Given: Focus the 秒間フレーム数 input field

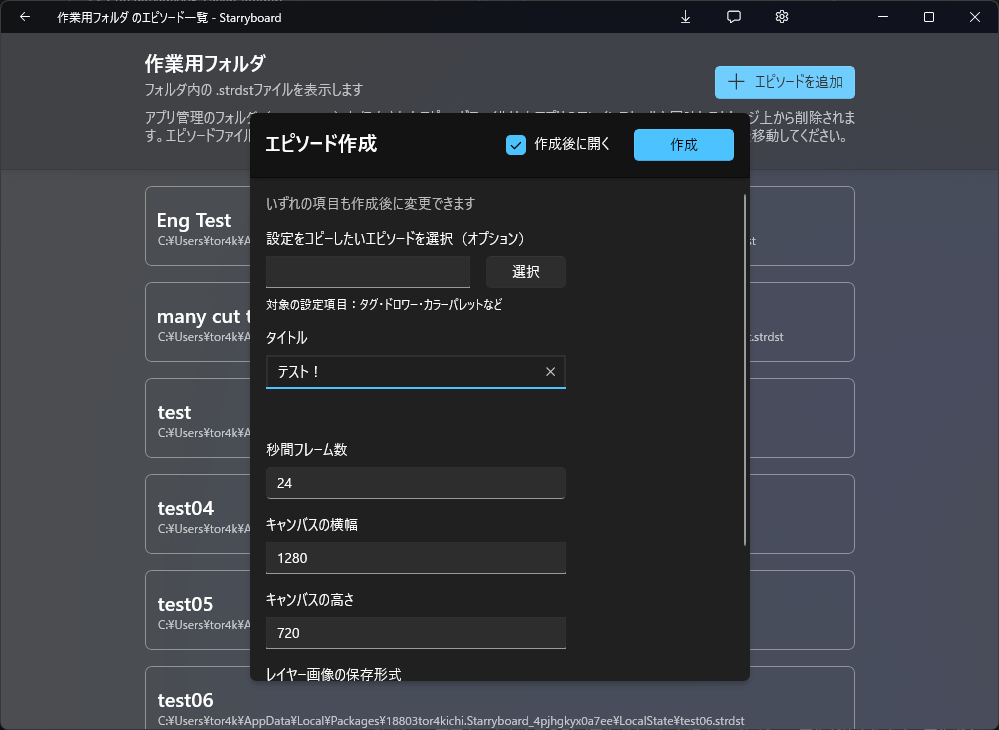Looking at the screenshot, I should (415, 483).
